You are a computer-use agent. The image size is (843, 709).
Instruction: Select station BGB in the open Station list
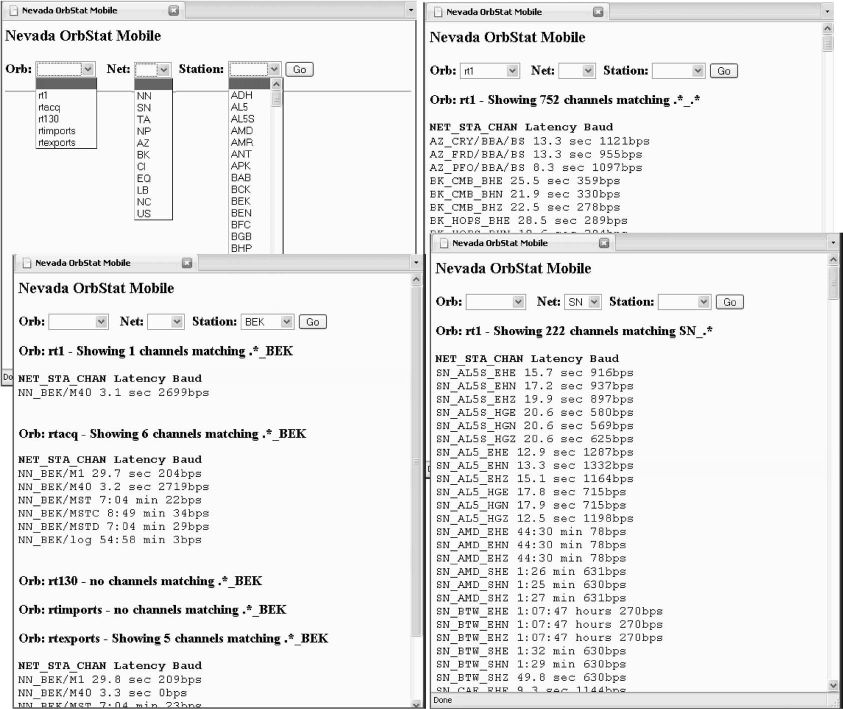(x=250, y=237)
